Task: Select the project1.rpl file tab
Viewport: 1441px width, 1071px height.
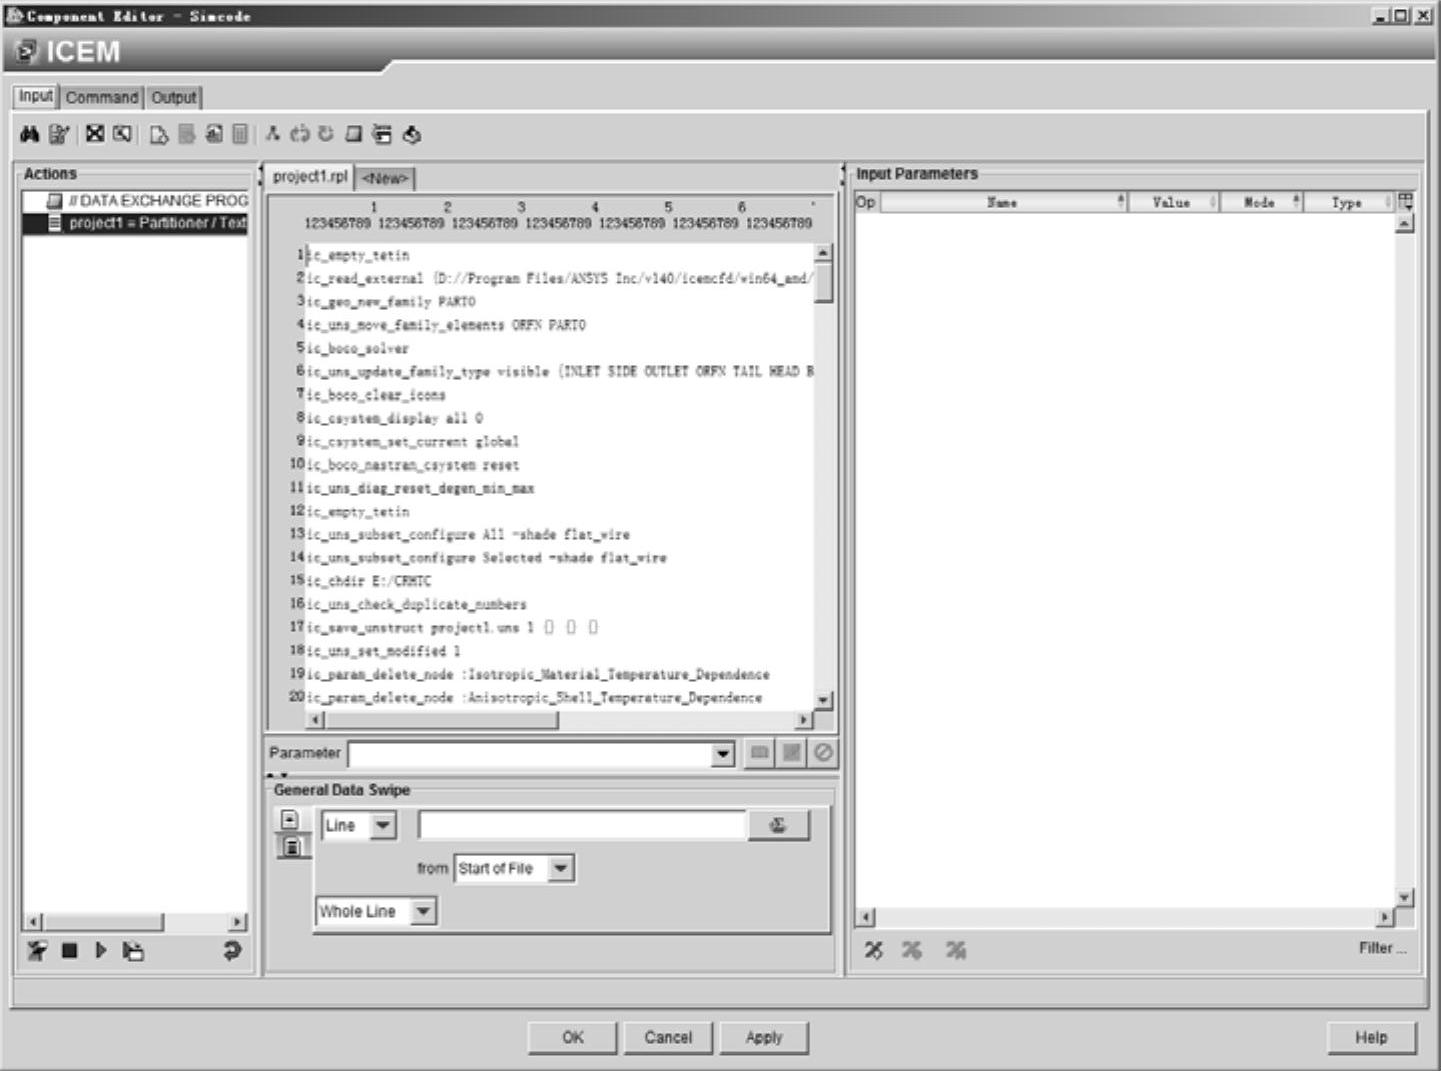Action: 310,176
